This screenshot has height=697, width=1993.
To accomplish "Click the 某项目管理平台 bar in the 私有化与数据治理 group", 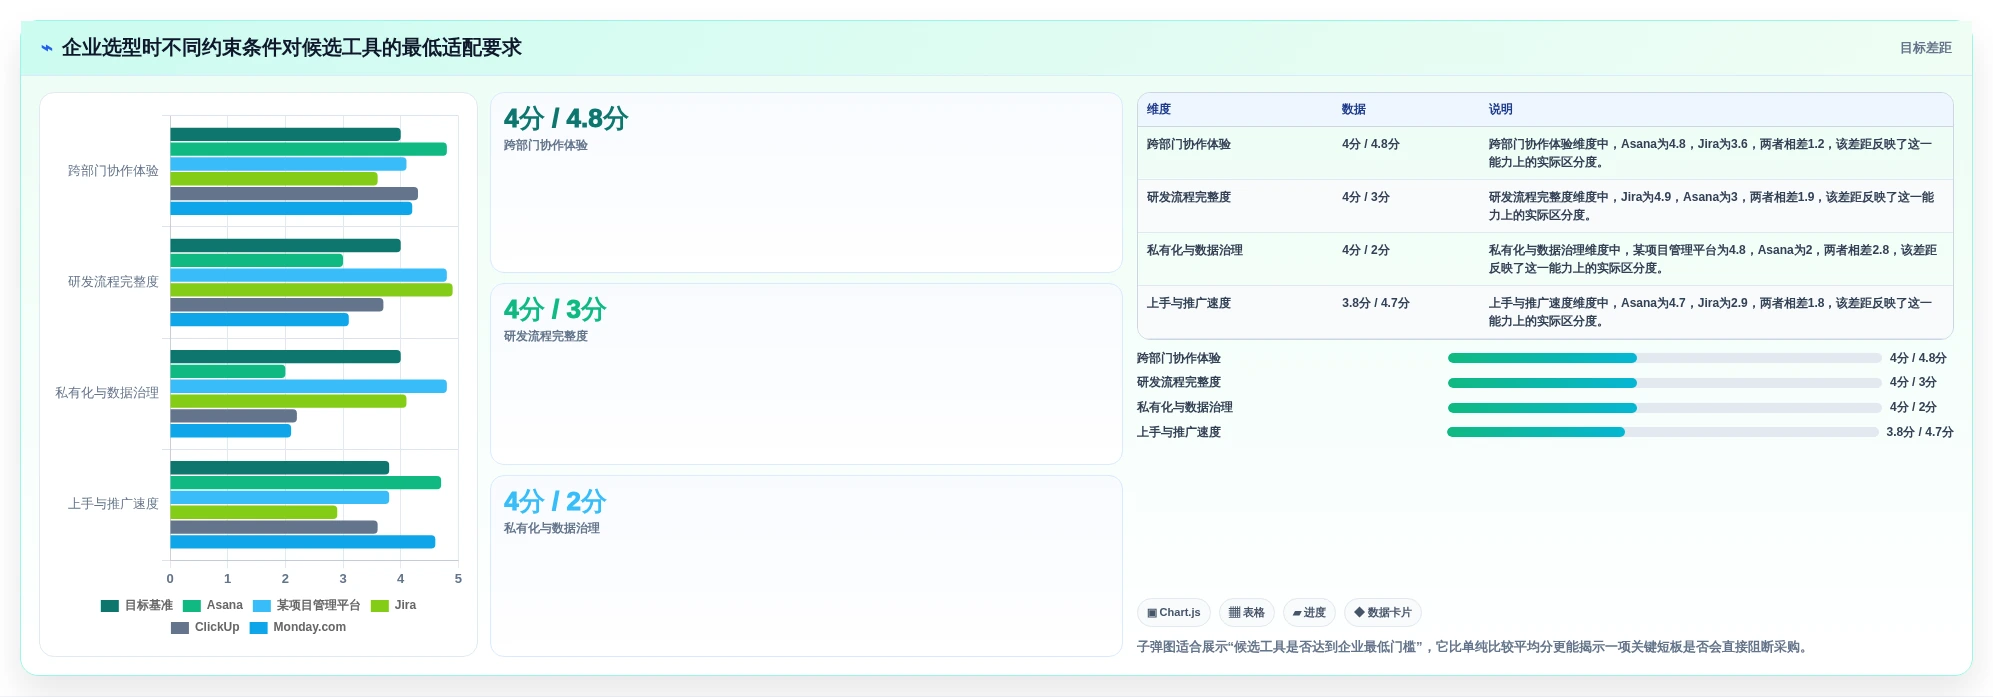I will pos(308,386).
